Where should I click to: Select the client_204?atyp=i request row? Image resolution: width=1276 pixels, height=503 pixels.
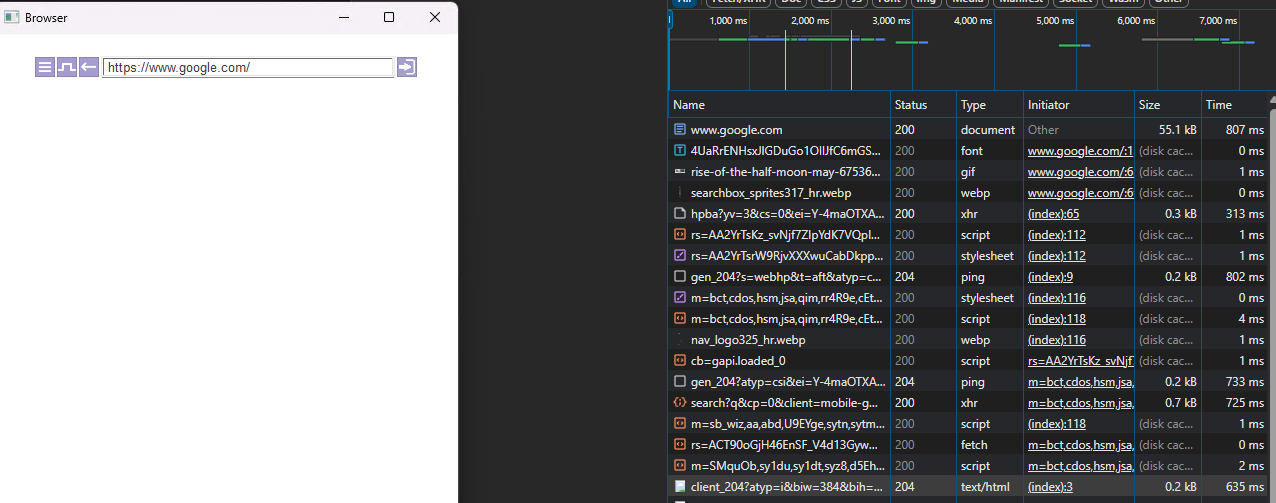[970, 487]
